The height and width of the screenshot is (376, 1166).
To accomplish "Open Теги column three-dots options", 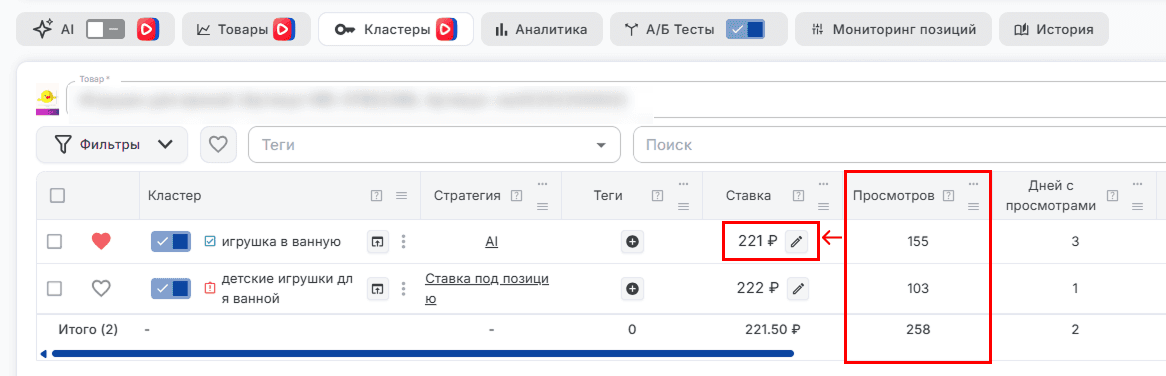I will click(x=683, y=184).
